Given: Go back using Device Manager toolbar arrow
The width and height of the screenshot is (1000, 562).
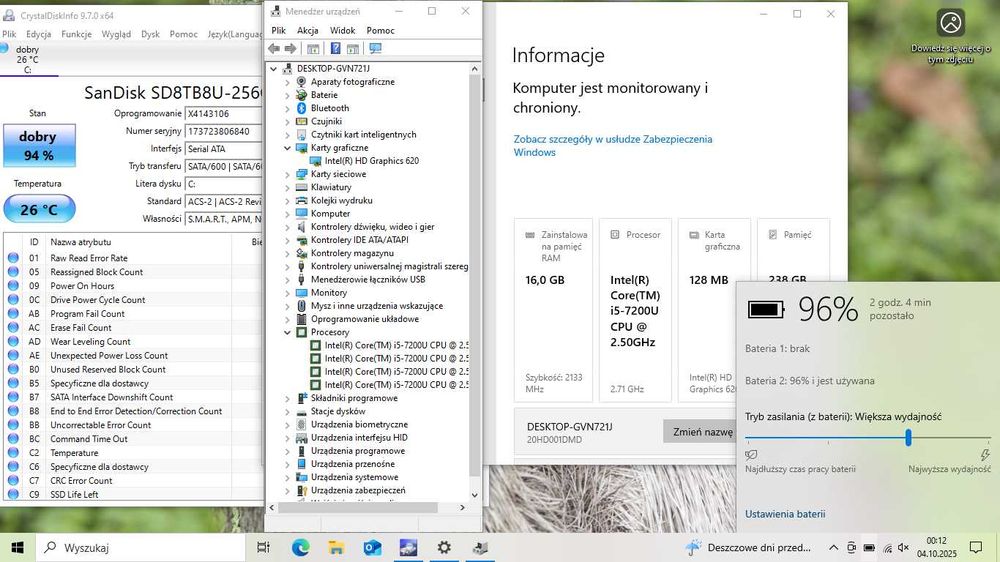Looking at the screenshot, I should coord(274,48).
